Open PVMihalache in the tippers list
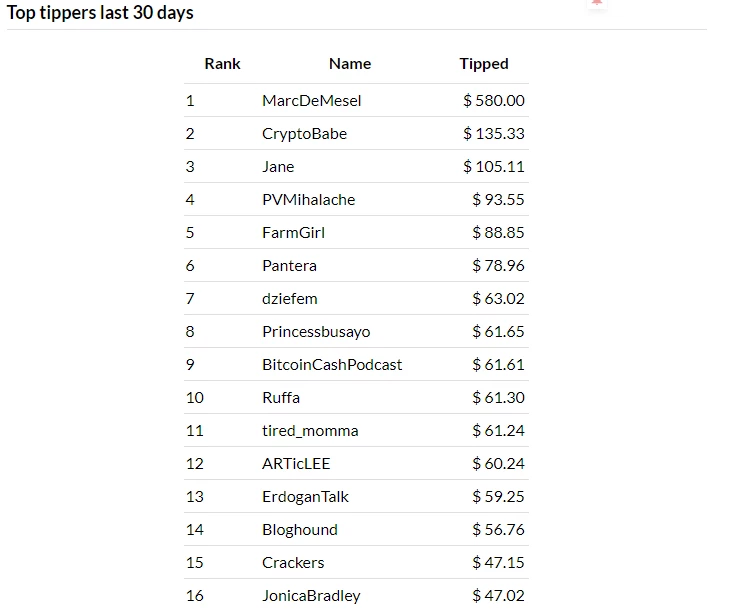746x610 pixels. (x=309, y=199)
